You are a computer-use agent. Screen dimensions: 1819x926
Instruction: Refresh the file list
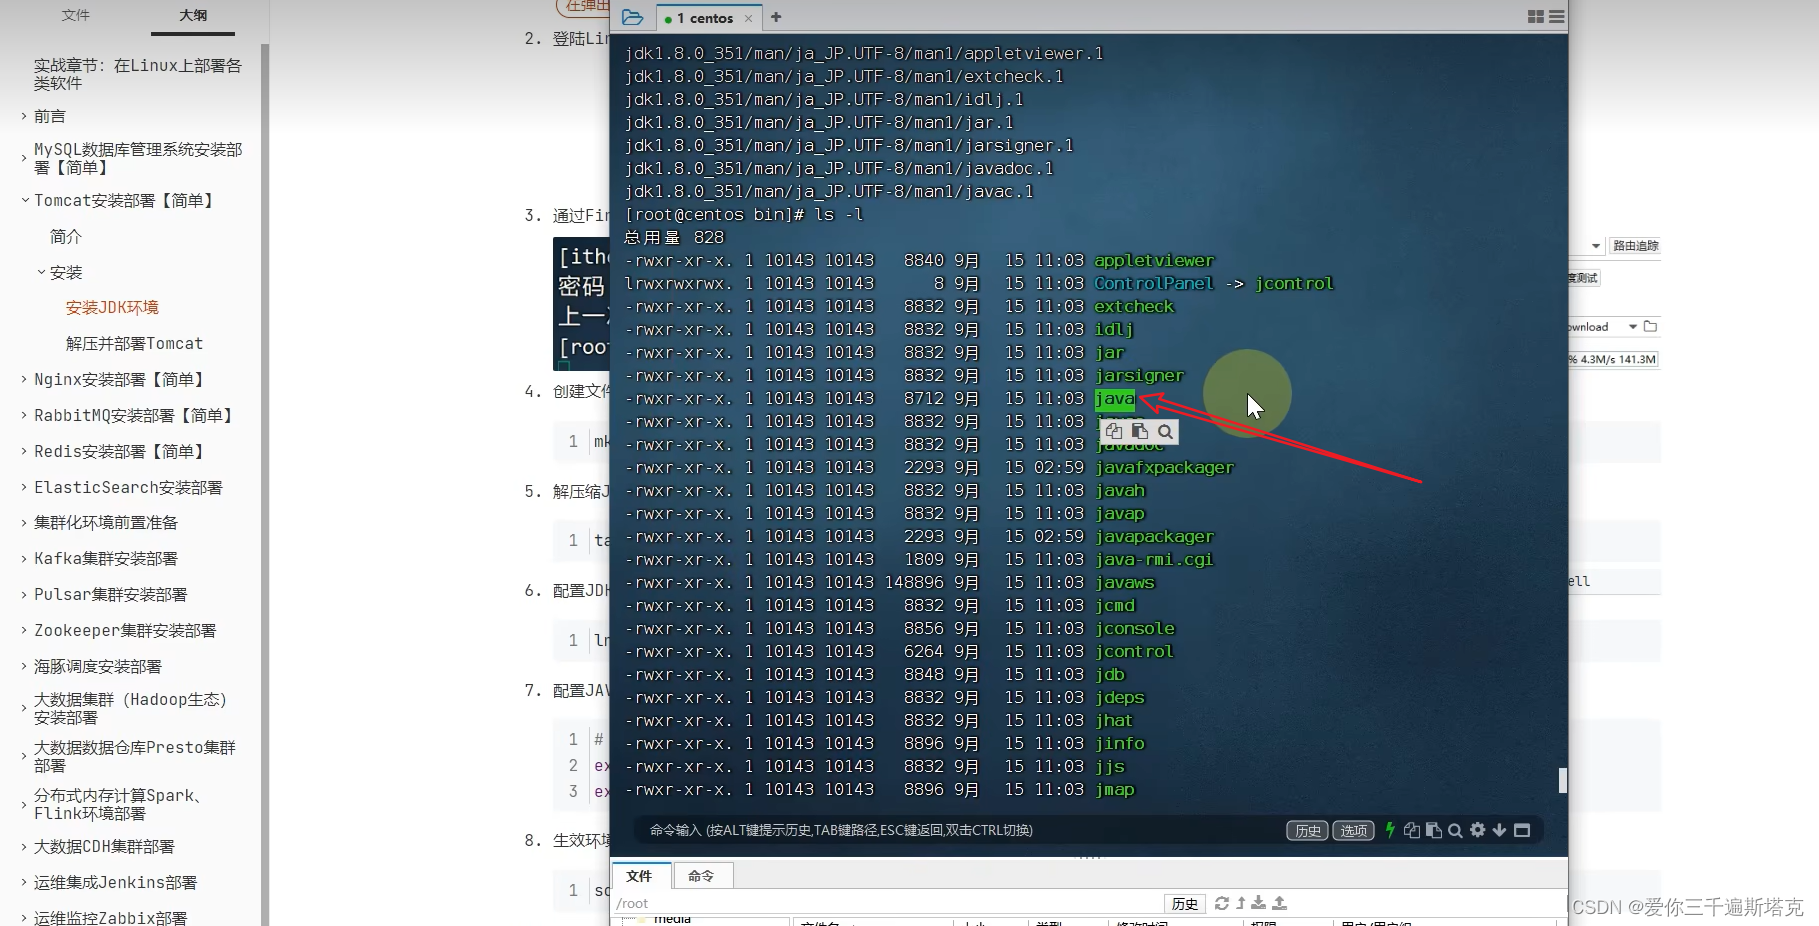tap(1222, 903)
